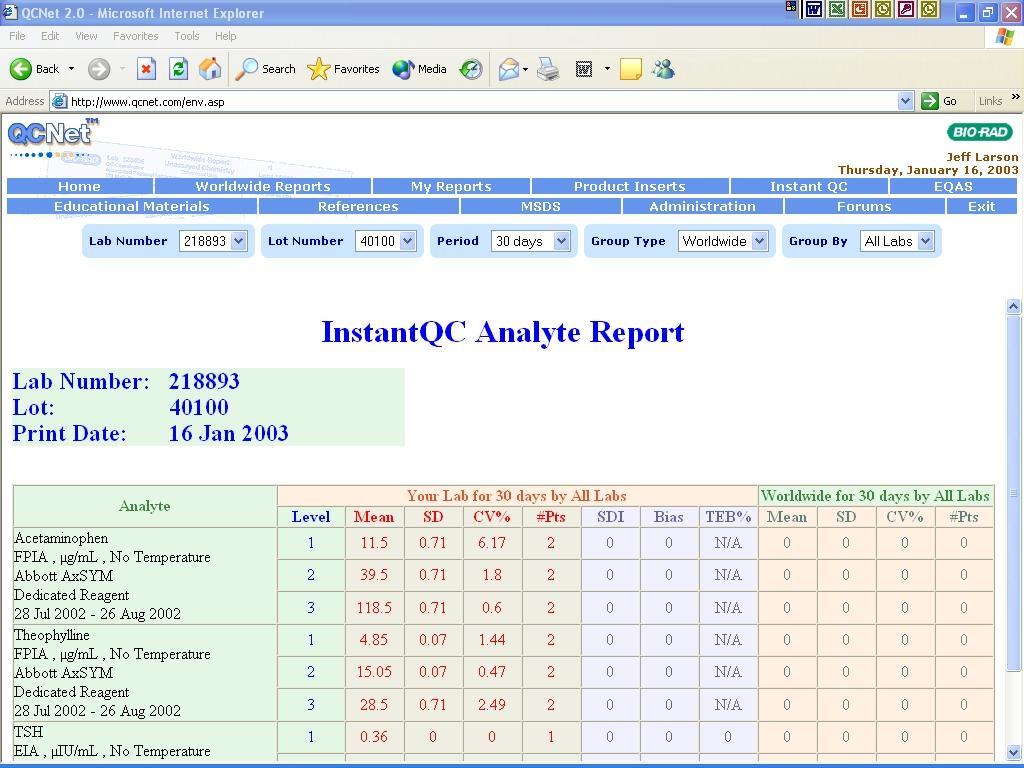Open the File menu
Screen dimensions: 1024x768
click(18, 36)
